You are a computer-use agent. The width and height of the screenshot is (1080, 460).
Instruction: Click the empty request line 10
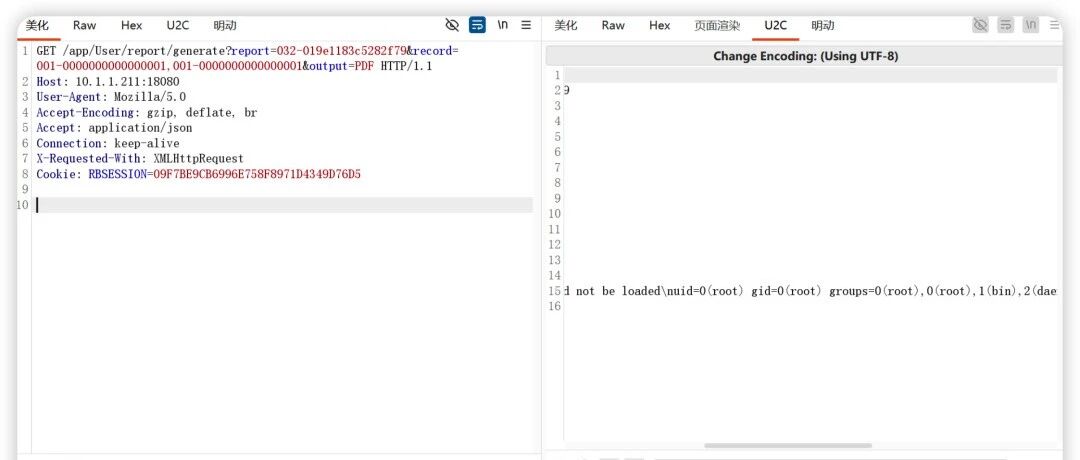284,205
